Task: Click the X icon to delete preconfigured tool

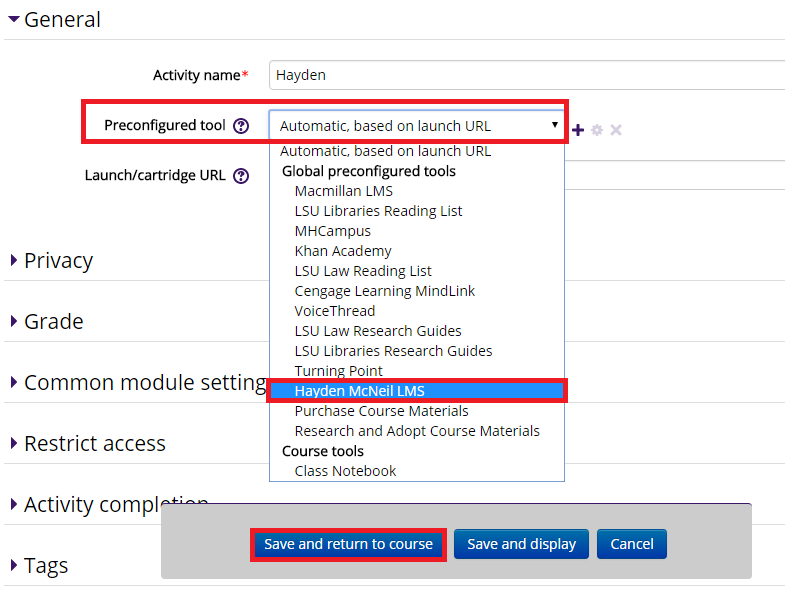Action: pos(616,130)
